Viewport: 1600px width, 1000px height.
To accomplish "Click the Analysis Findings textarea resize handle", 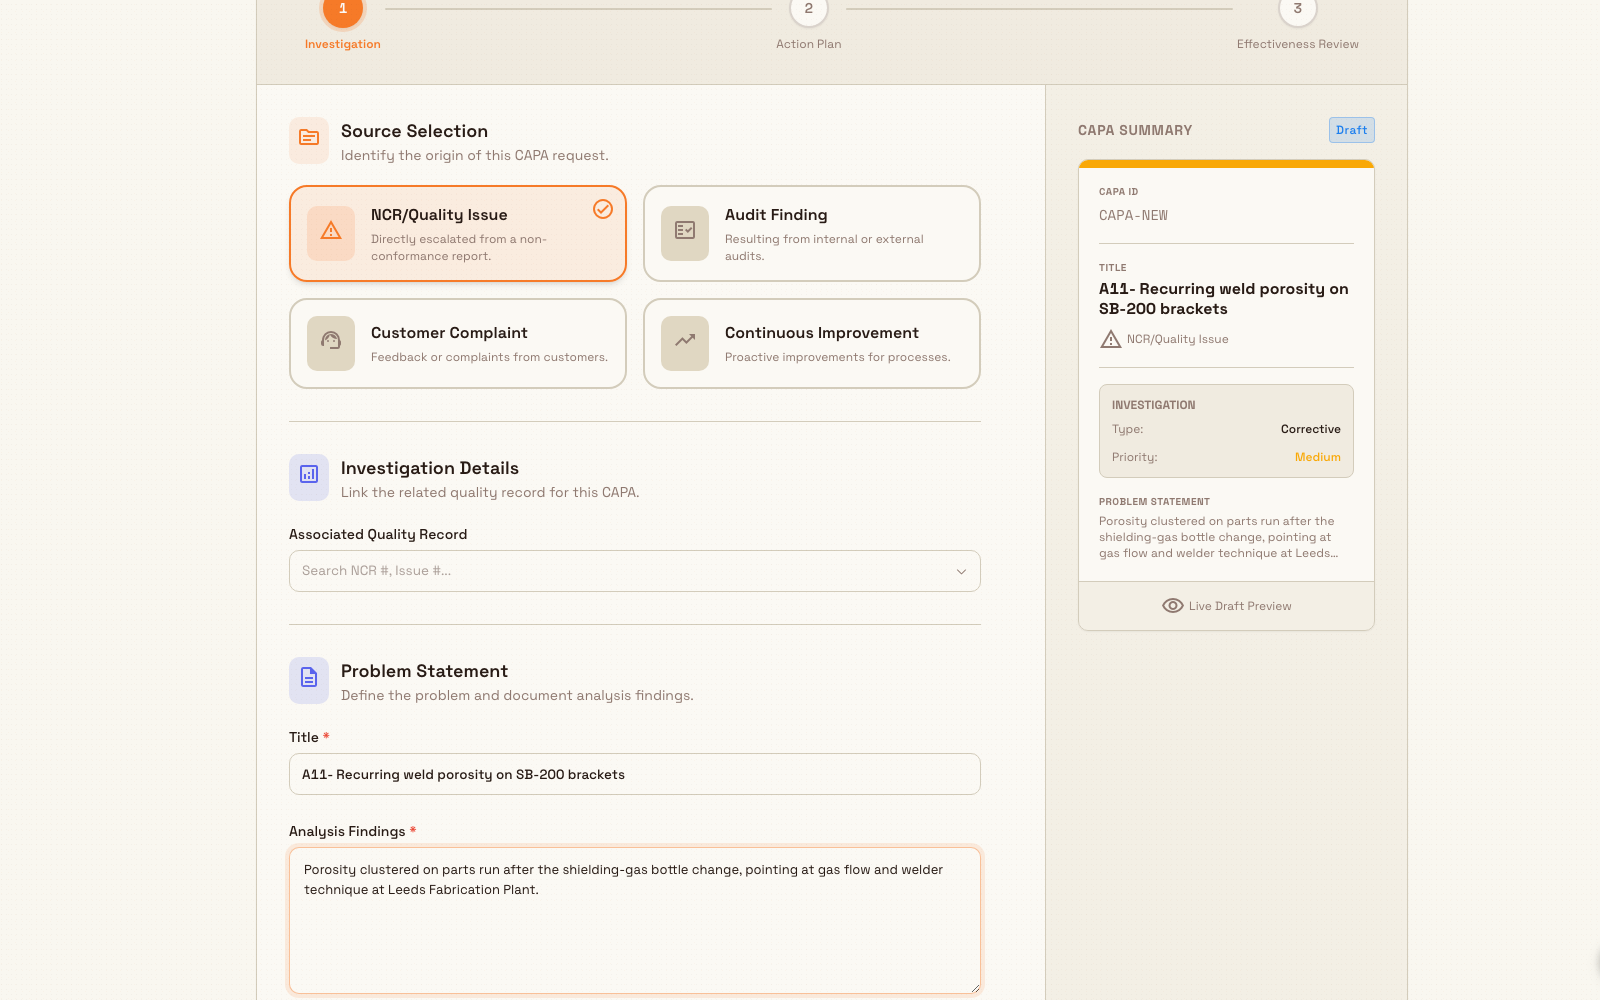I will (975, 988).
